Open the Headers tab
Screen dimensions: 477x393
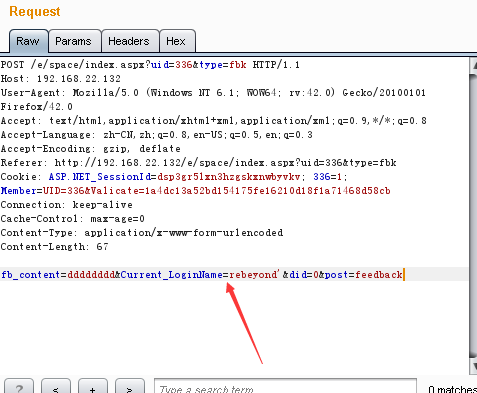(x=130, y=41)
